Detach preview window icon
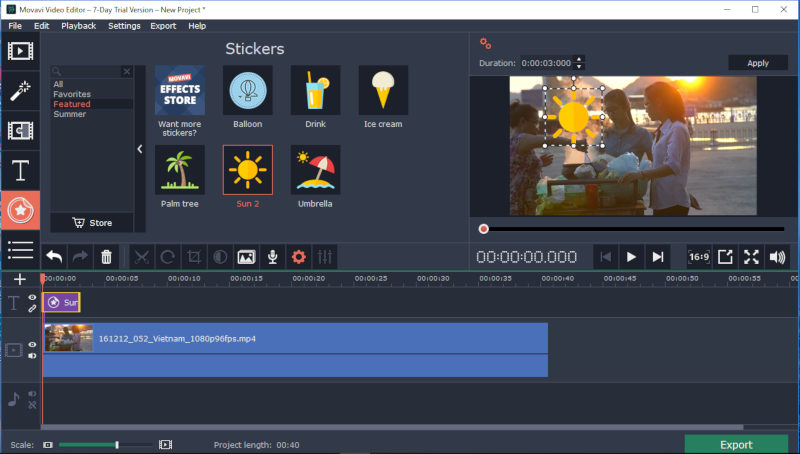 [x=725, y=257]
